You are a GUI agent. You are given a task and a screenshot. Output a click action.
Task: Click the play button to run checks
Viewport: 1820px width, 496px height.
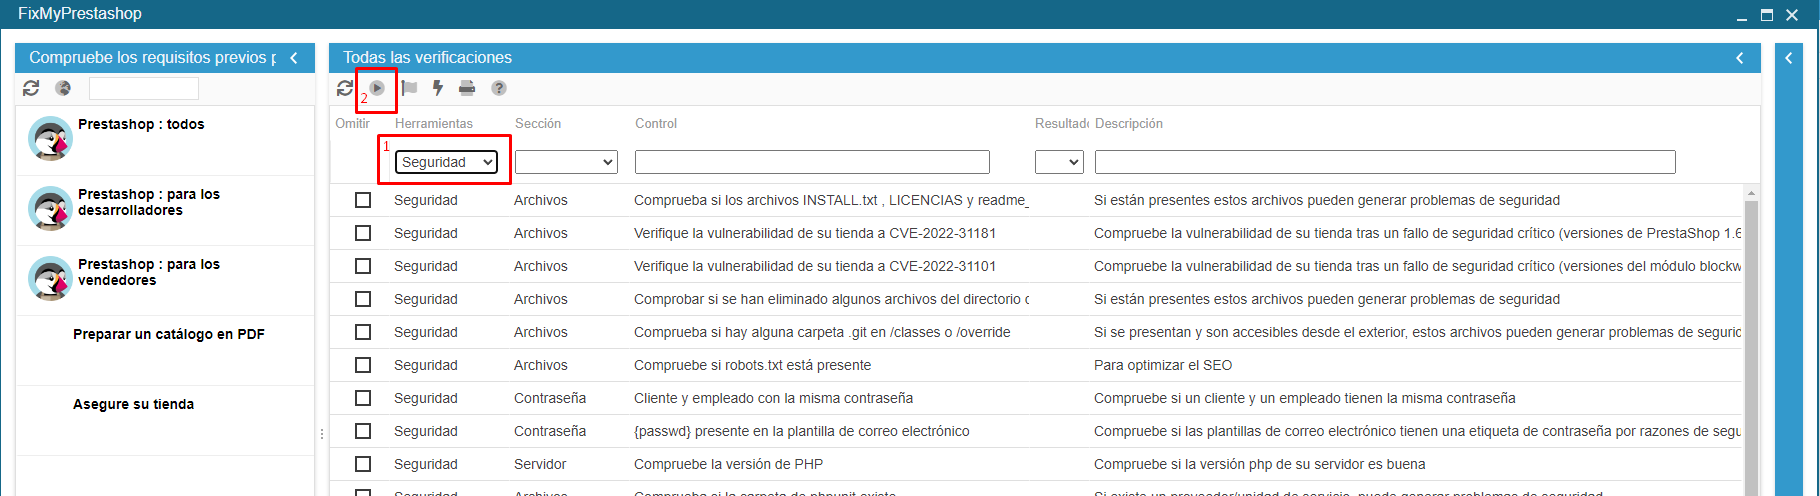pos(377,88)
